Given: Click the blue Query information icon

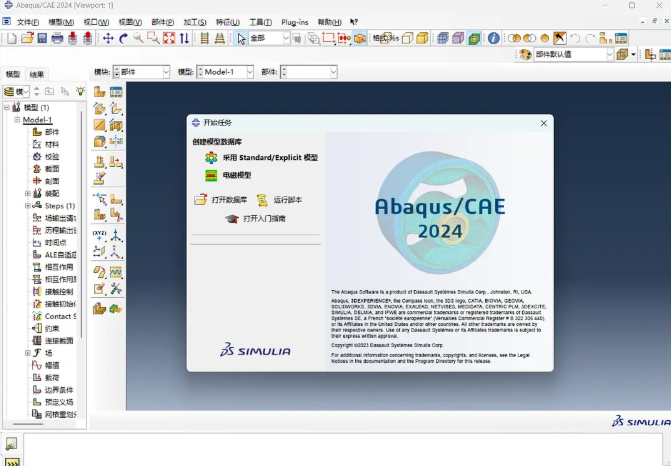Looking at the screenshot, I should 493,38.
